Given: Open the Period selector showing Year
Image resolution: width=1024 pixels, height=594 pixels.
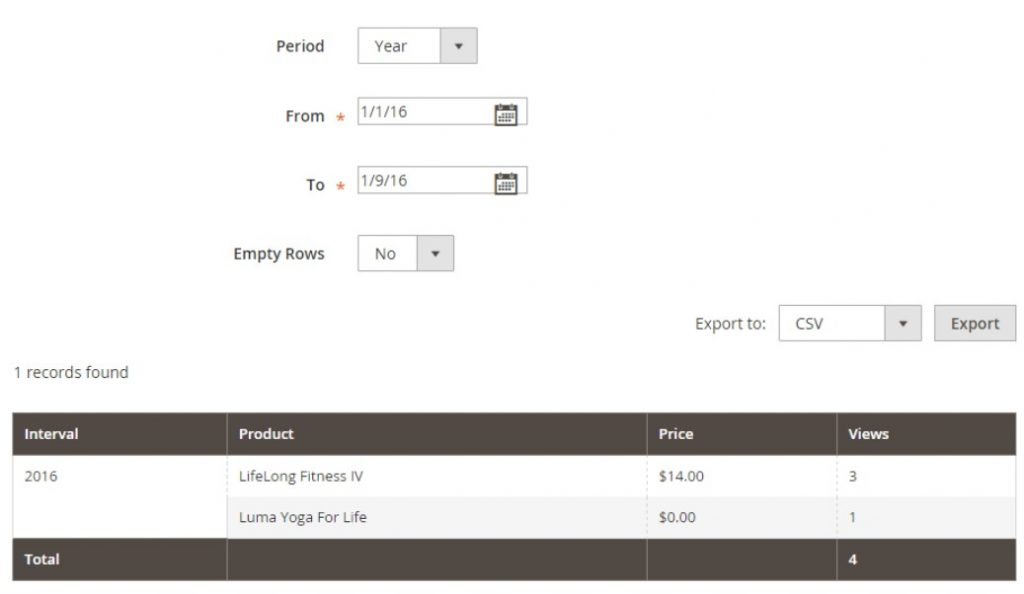Looking at the screenshot, I should pyautogui.click(x=400, y=45).
